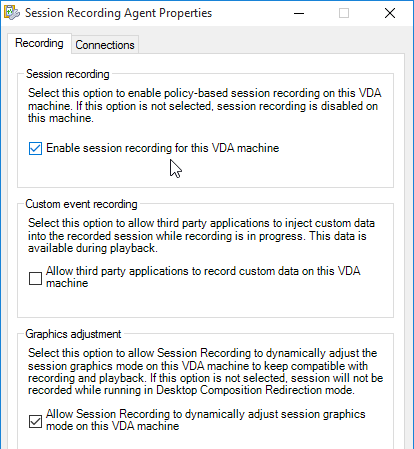This screenshot has height=449, width=414.
Task: Uncheck the Enable session recording checkbox
Action: (35, 148)
